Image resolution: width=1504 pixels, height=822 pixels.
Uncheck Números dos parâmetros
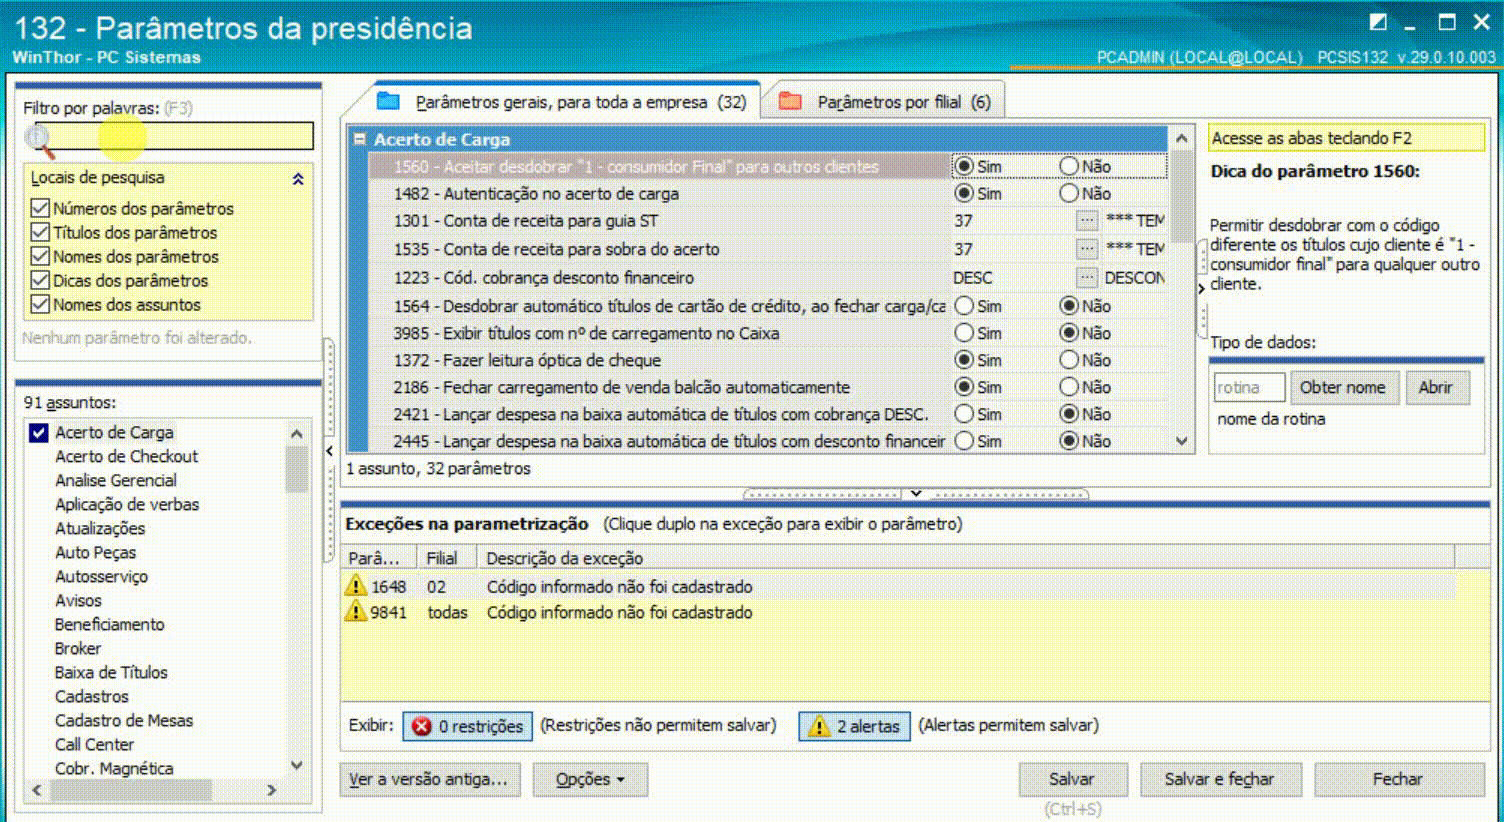[40, 208]
